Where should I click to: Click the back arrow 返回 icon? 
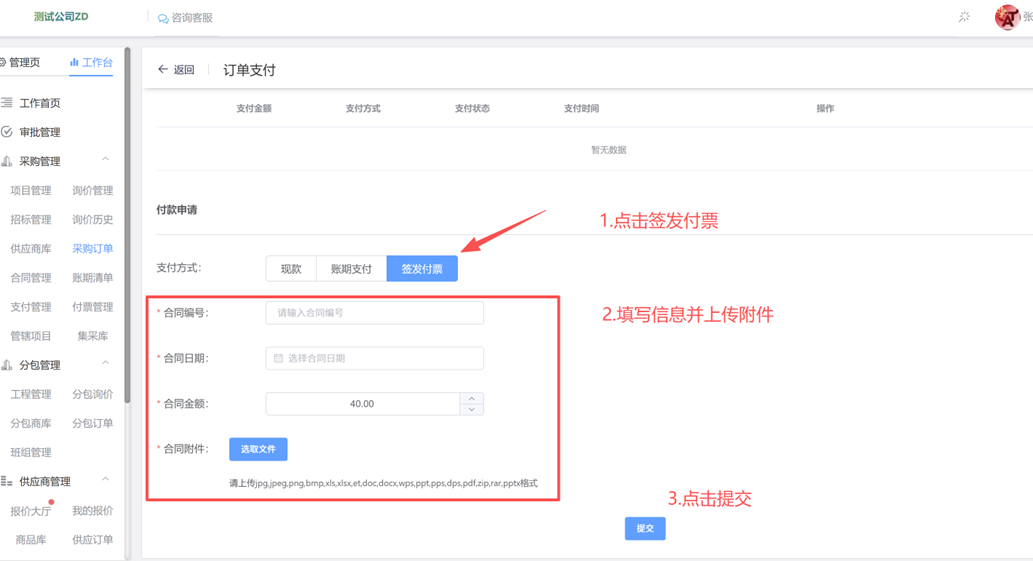click(x=163, y=70)
